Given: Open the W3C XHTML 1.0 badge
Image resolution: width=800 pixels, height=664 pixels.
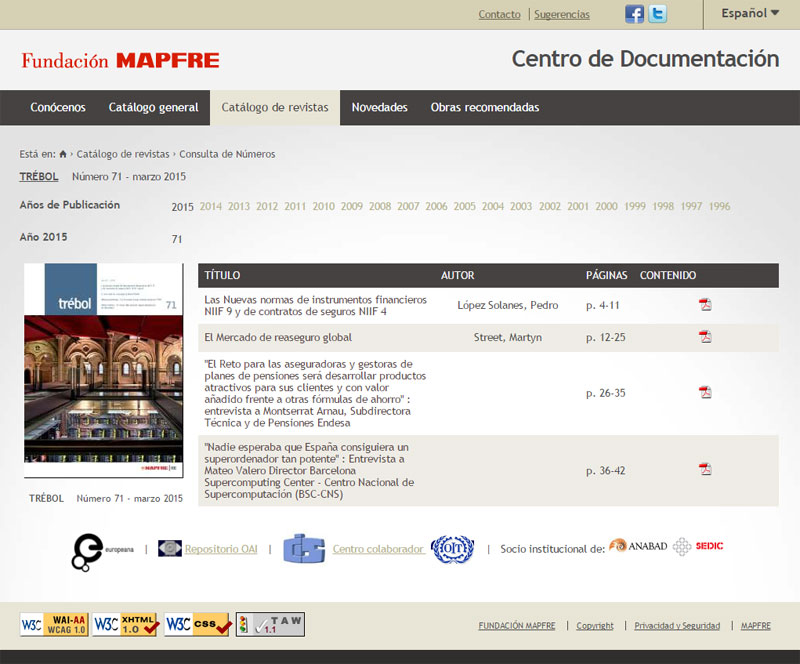Looking at the screenshot, I should 126,624.
